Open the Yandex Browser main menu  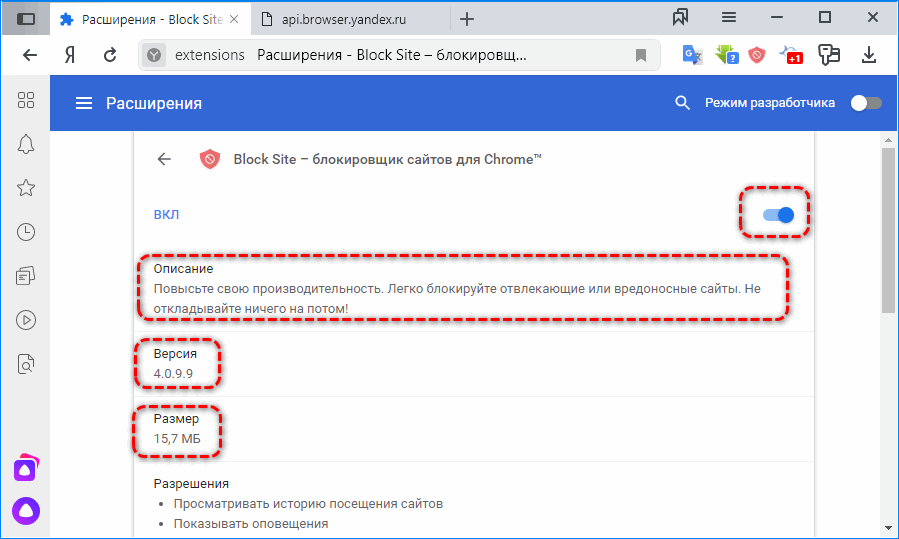(729, 18)
